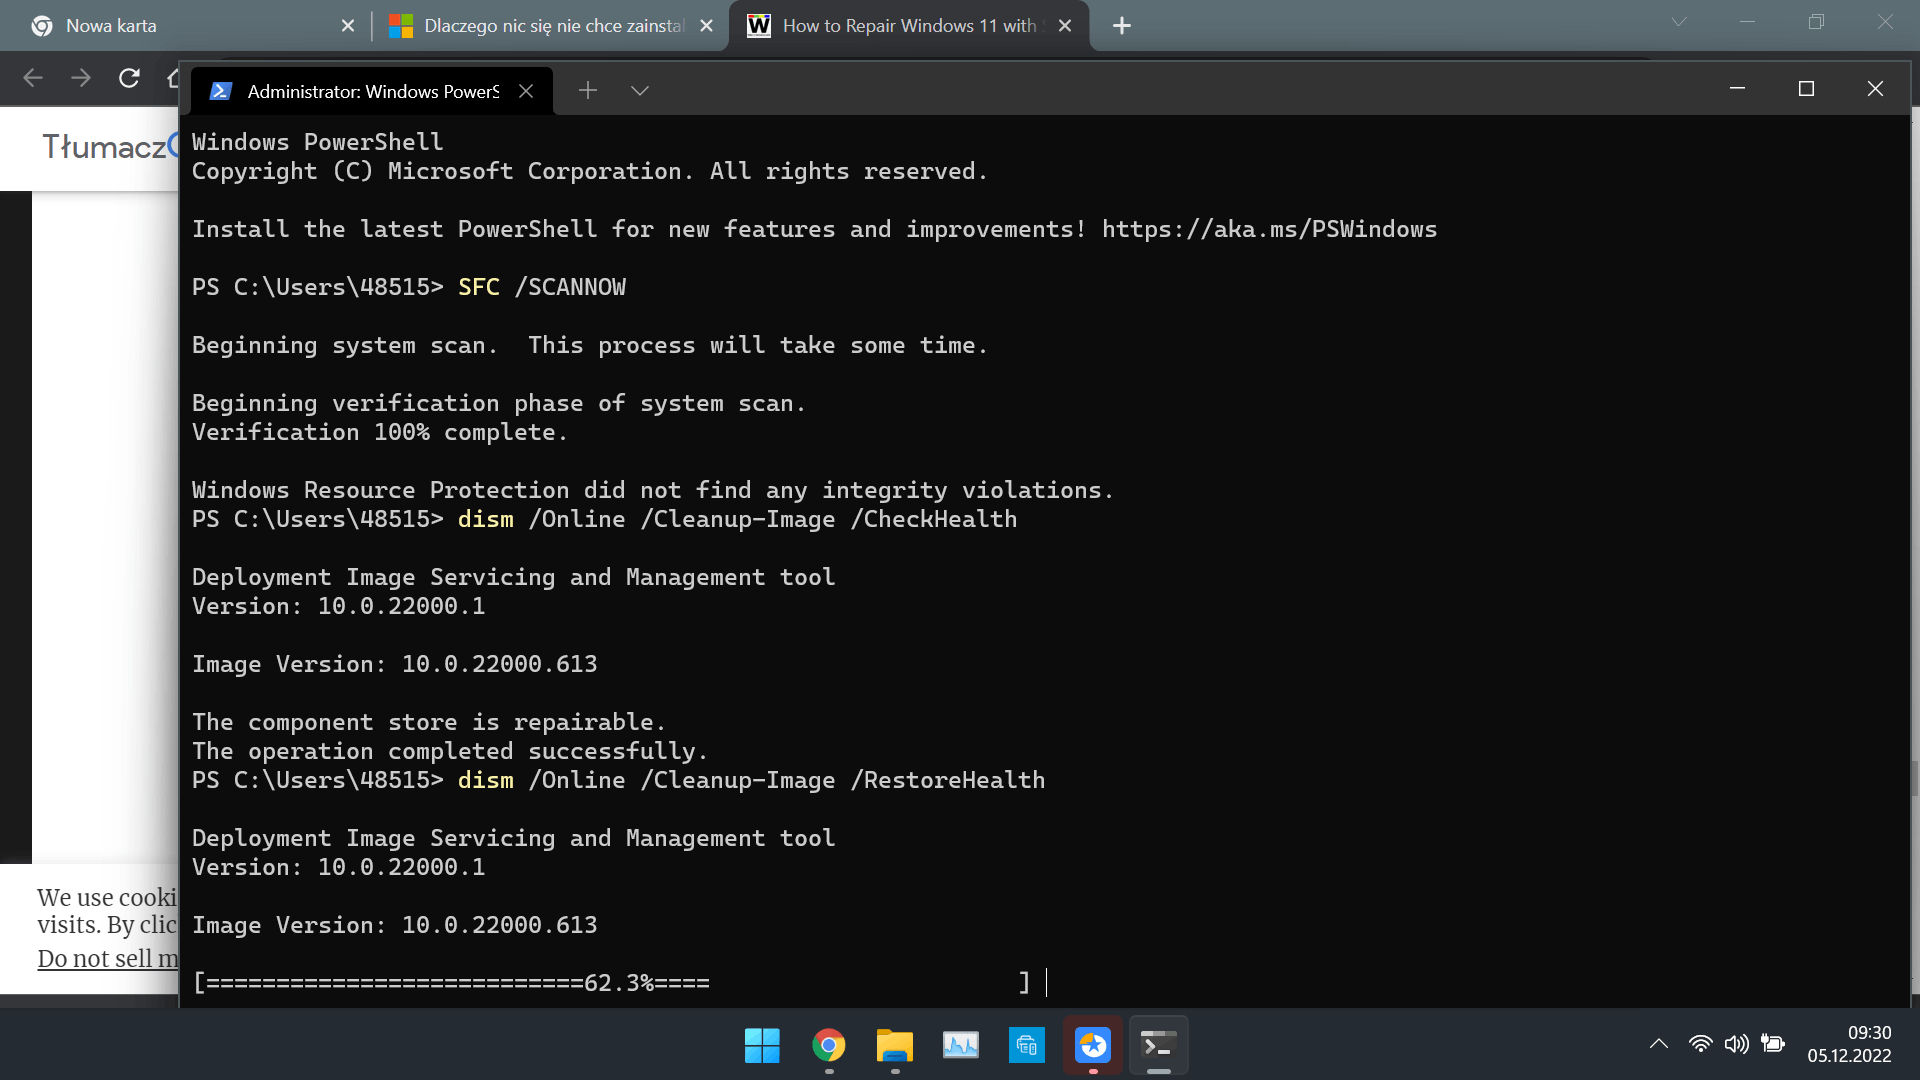Viewport: 1920px width, 1080px height.
Task: Click the Do not sell link
Action: 108,958
